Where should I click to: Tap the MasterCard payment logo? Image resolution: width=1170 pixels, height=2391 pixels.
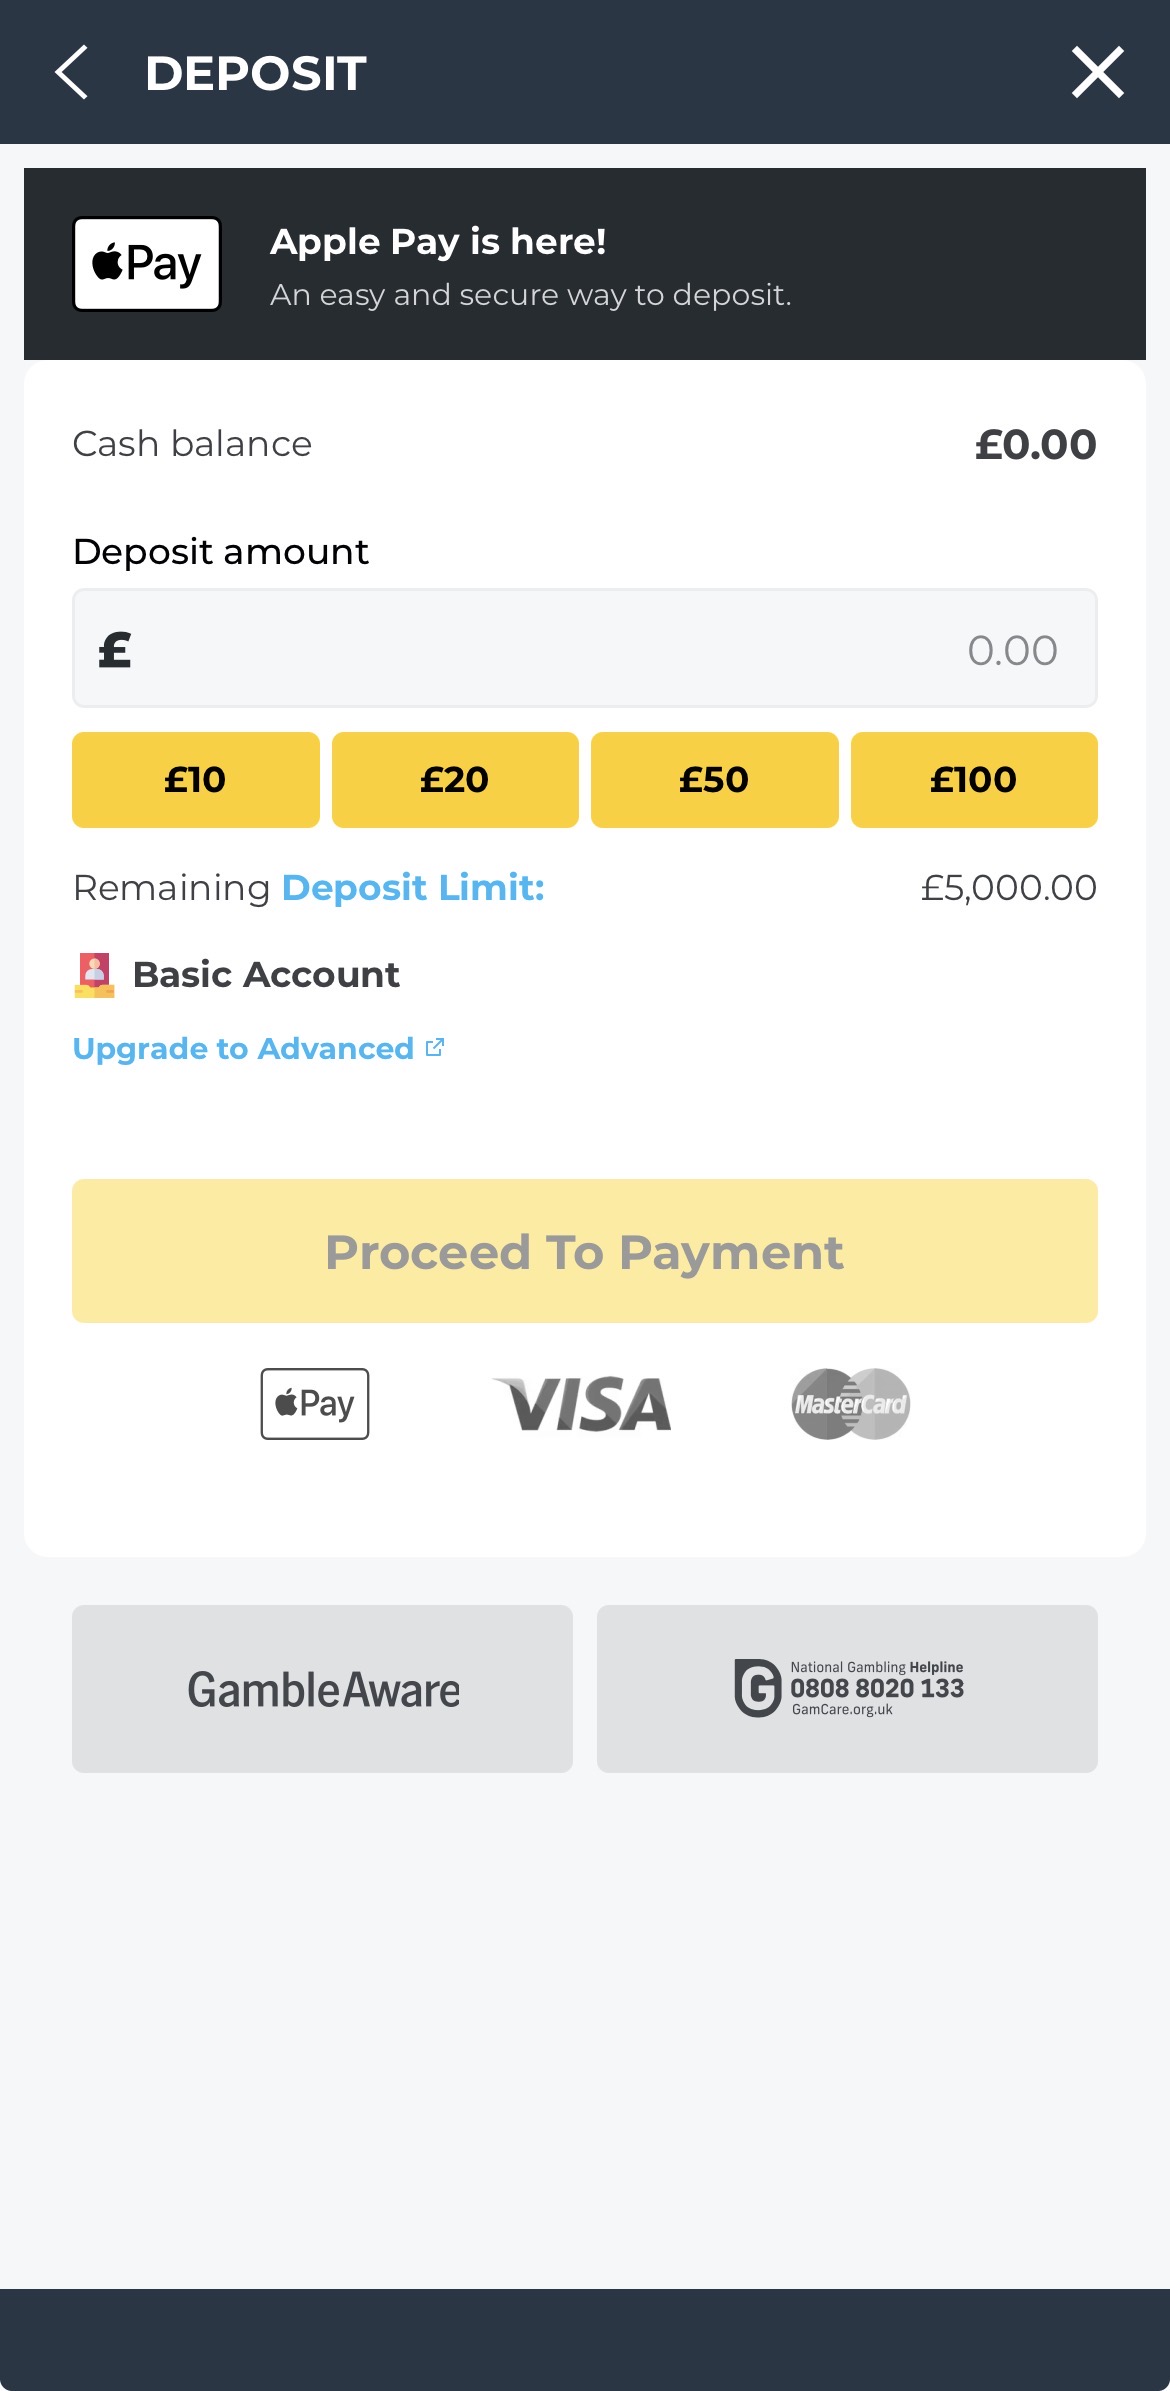(851, 1404)
